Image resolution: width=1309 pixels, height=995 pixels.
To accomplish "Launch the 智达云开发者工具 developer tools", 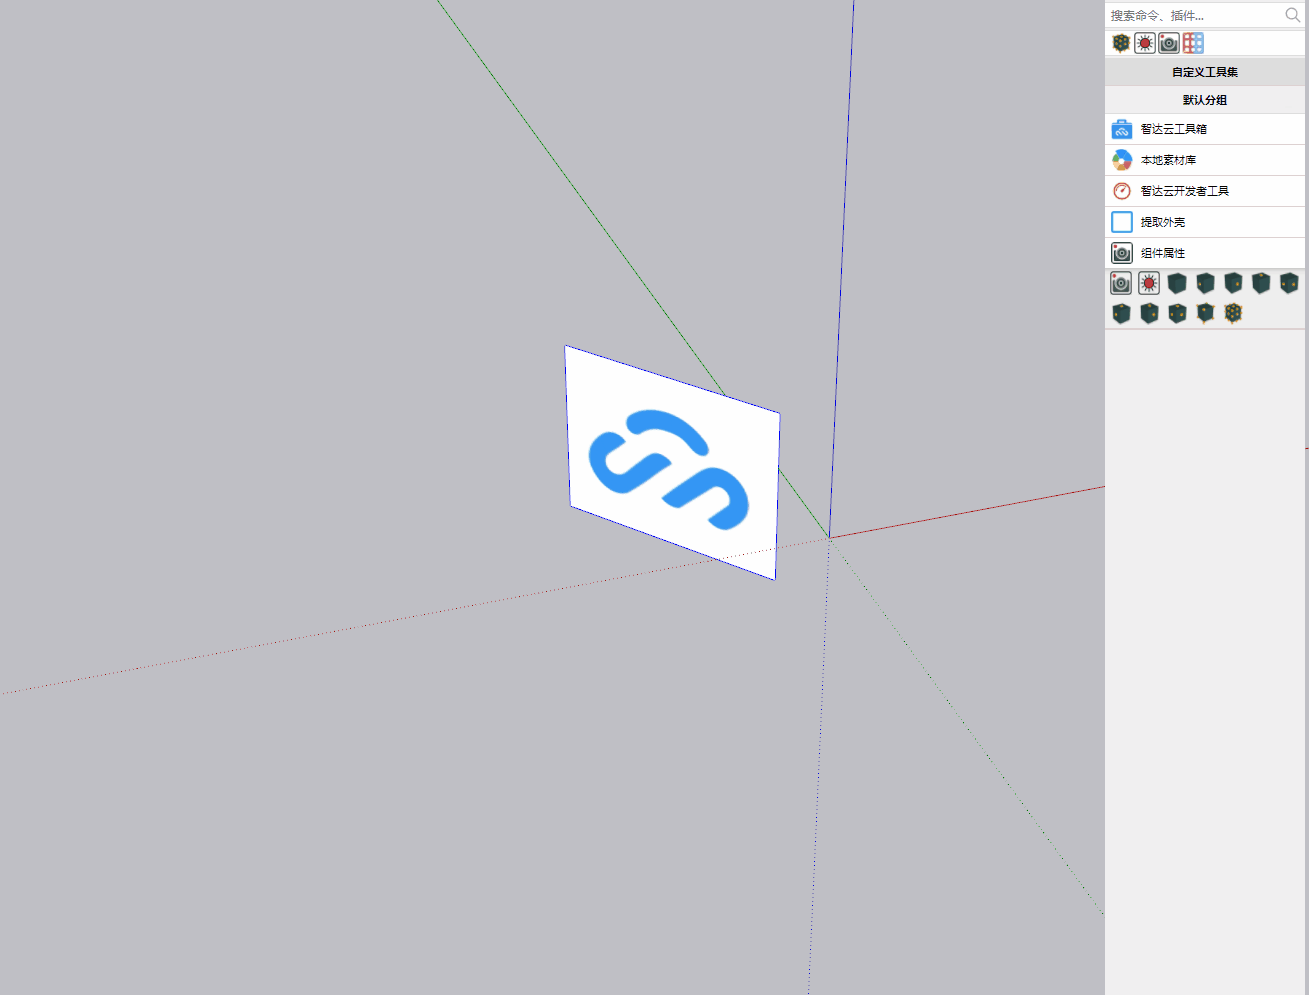I will pyautogui.click(x=1183, y=190).
